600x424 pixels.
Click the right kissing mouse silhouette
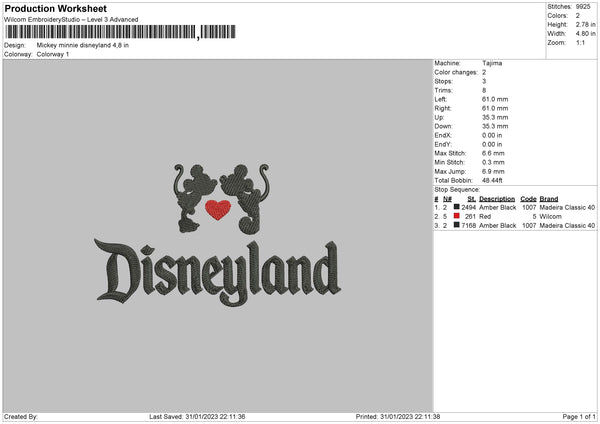click(x=245, y=198)
